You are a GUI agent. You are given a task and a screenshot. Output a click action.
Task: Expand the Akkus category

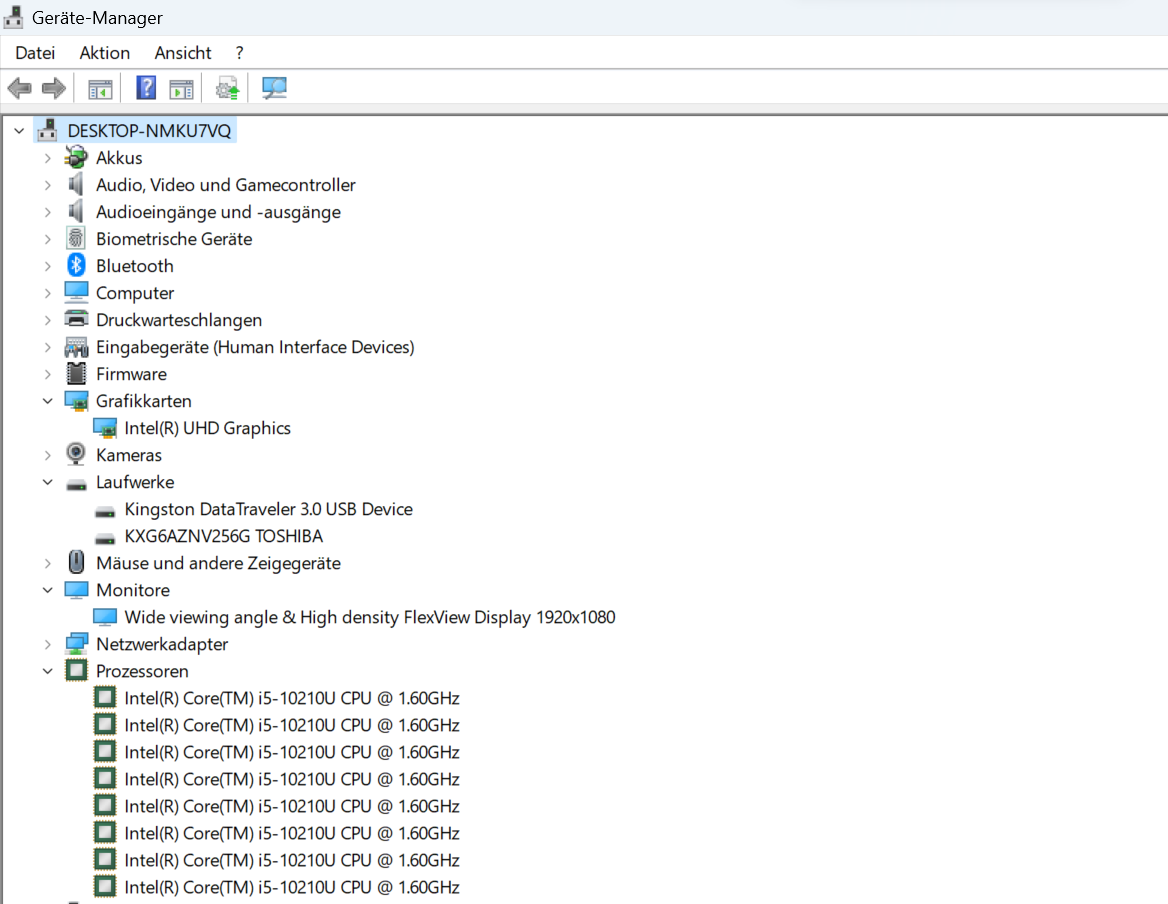coord(48,158)
